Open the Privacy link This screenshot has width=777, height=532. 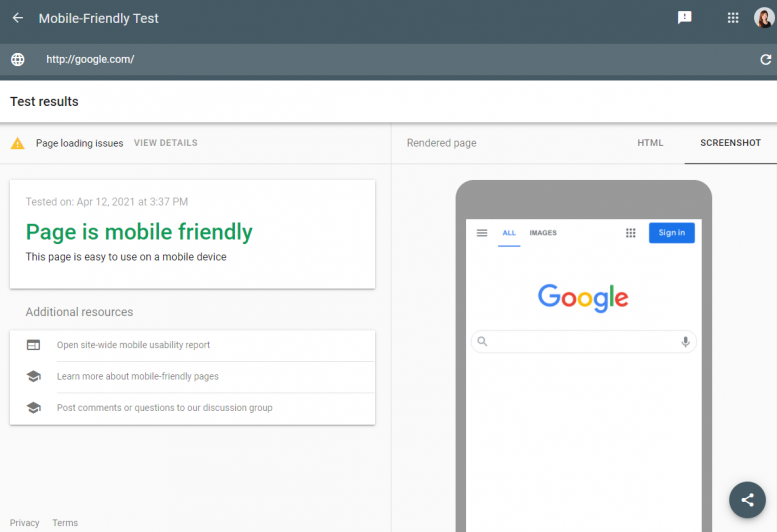click(24, 523)
